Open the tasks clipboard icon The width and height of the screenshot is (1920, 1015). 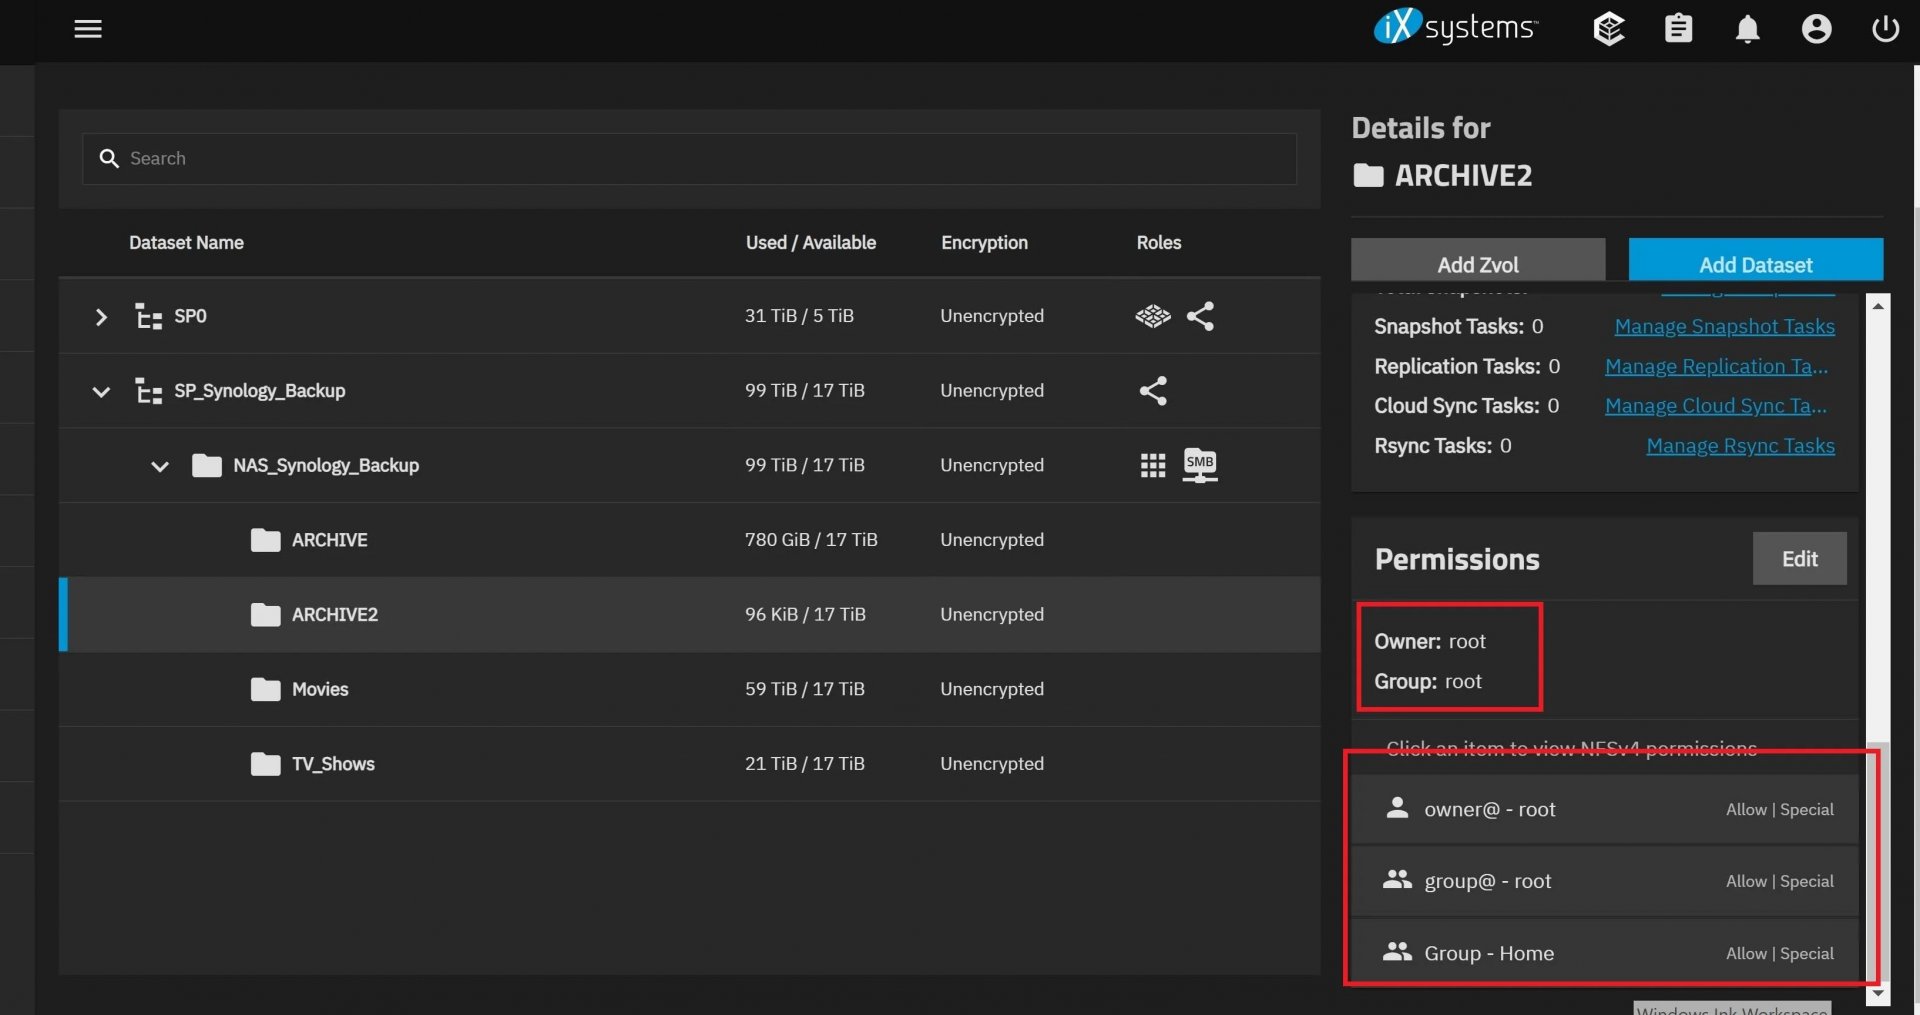point(1678,29)
